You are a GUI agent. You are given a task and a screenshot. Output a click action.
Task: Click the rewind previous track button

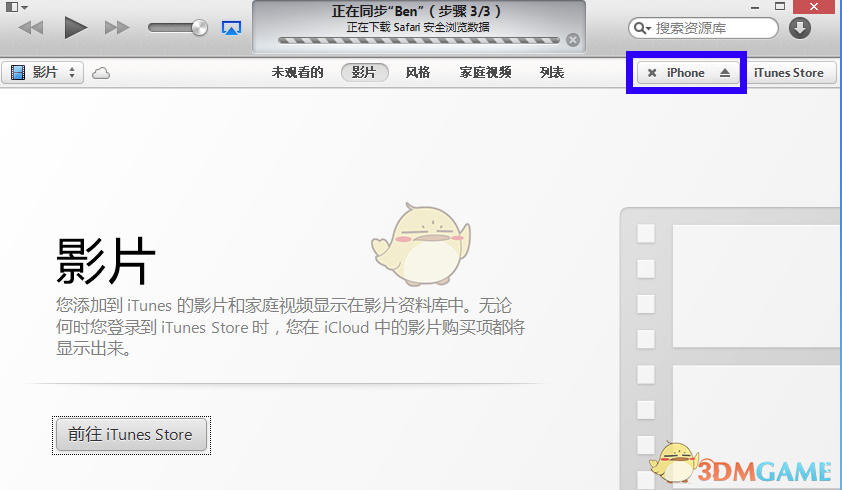tap(31, 27)
